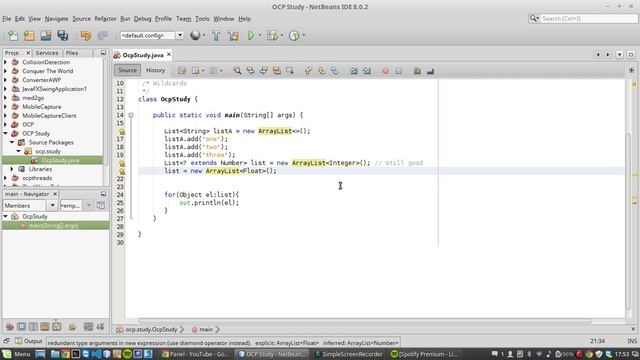This screenshot has width=640, height=360.
Task: Click the red Start Macro Recording icon
Action: pos(385,71)
